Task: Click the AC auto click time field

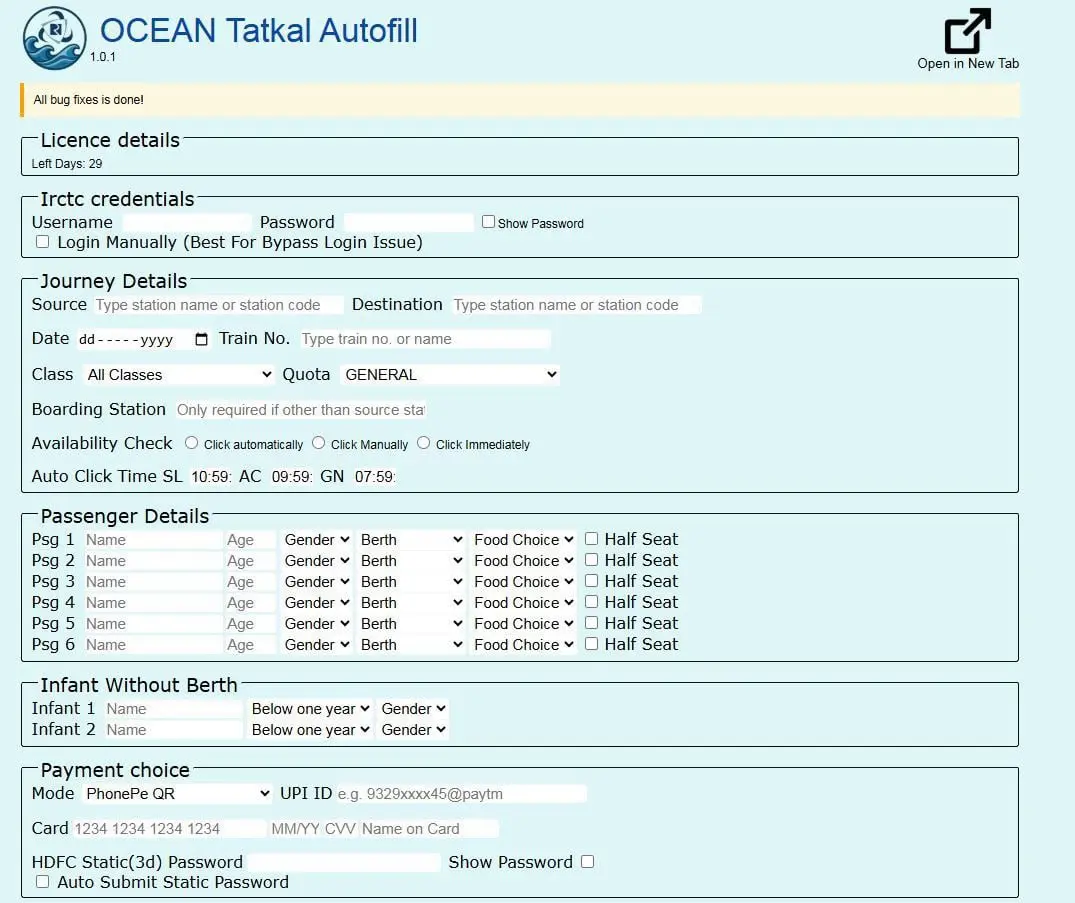Action: pos(292,477)
